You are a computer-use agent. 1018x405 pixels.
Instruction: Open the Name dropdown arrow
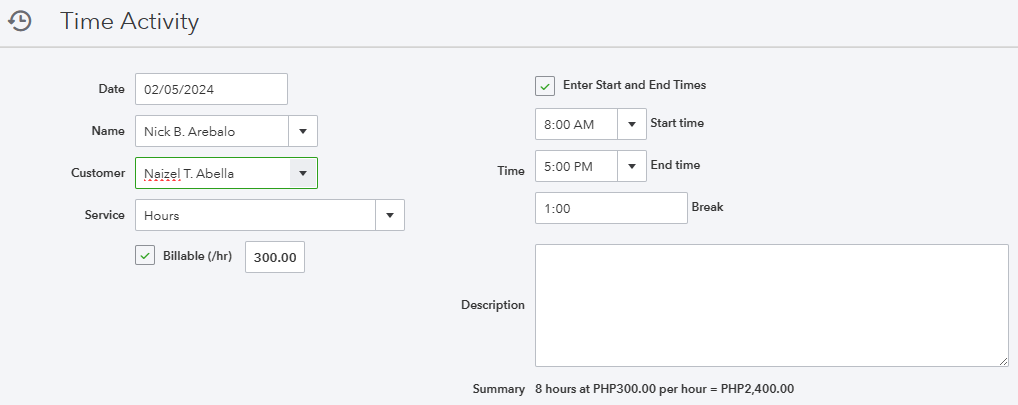point(303,131)
